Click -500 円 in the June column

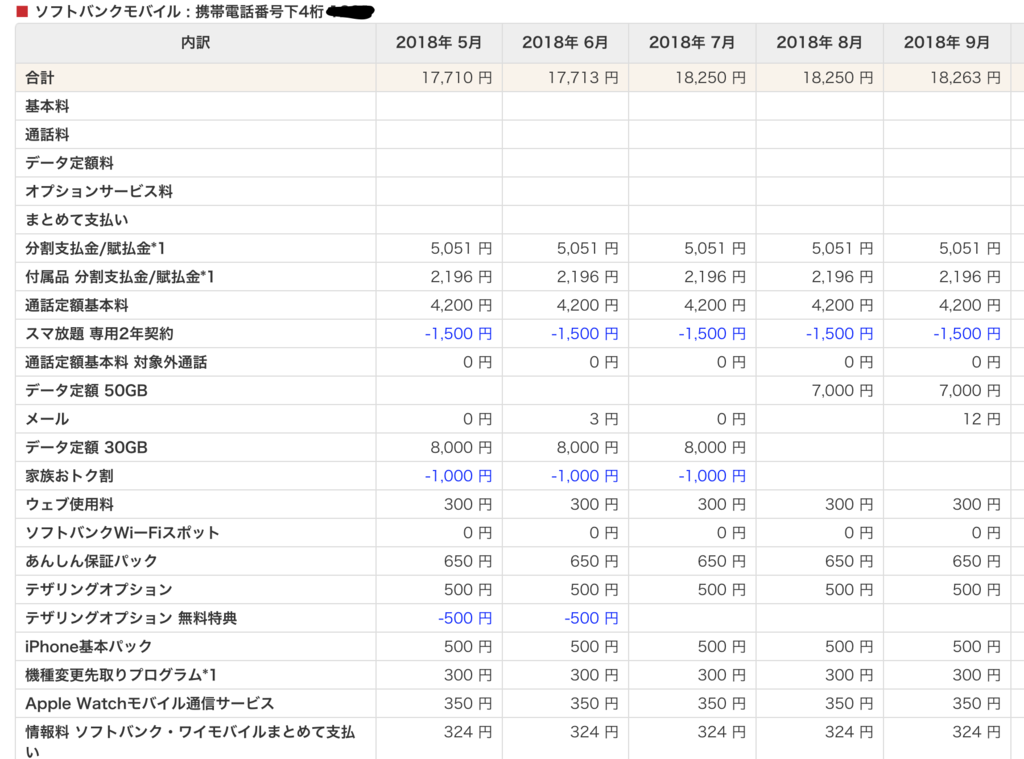[x=592, y=618]
